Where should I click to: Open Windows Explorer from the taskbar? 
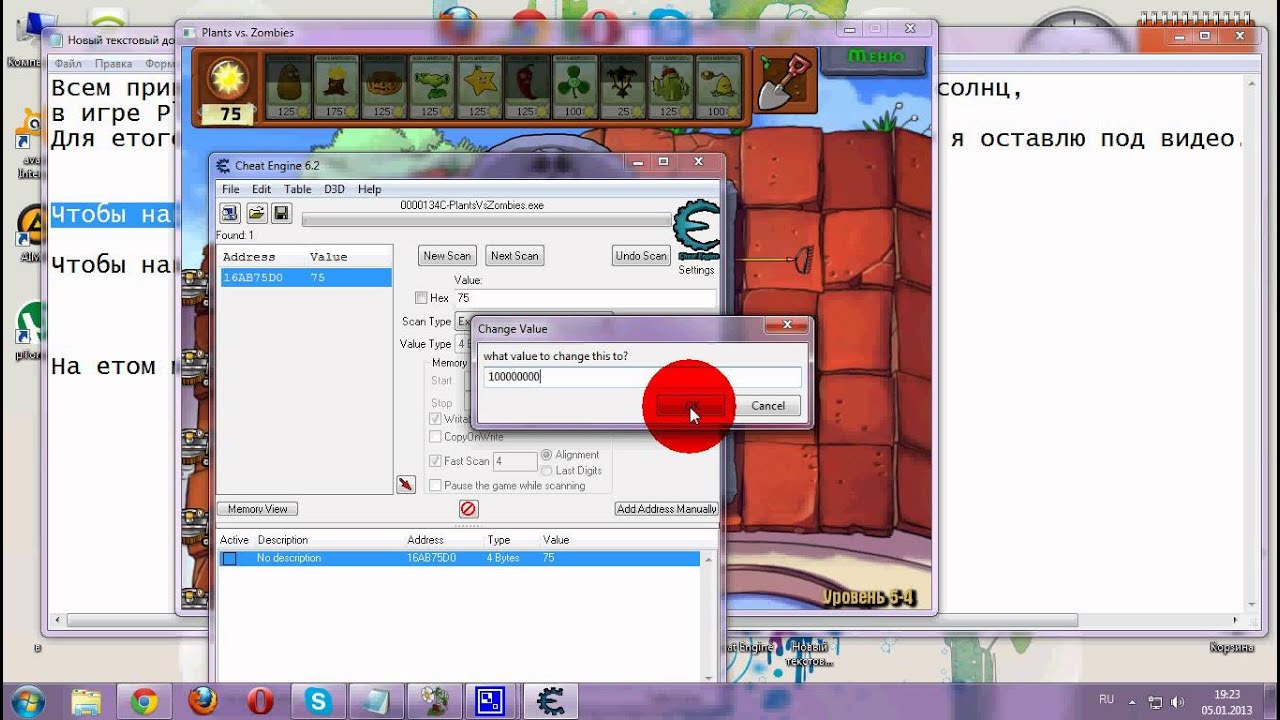pyautogui.click(x=86, y=702)
